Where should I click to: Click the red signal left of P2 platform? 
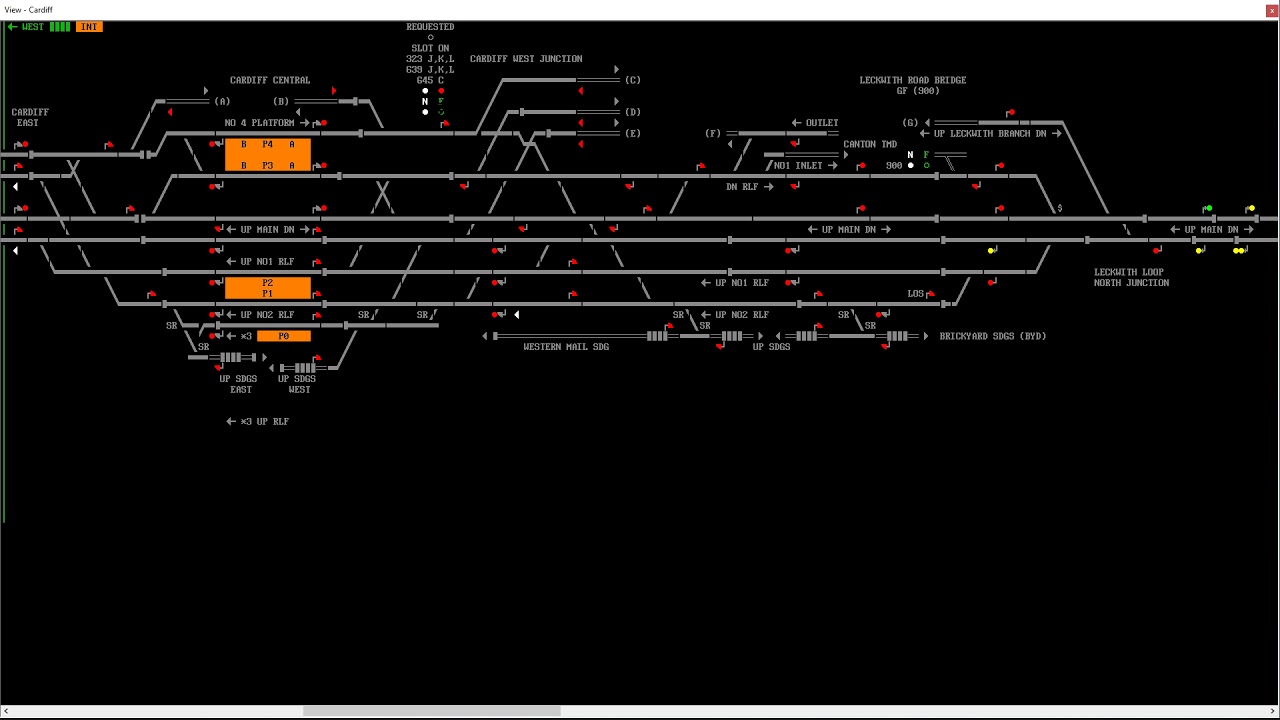coord(216,283)
